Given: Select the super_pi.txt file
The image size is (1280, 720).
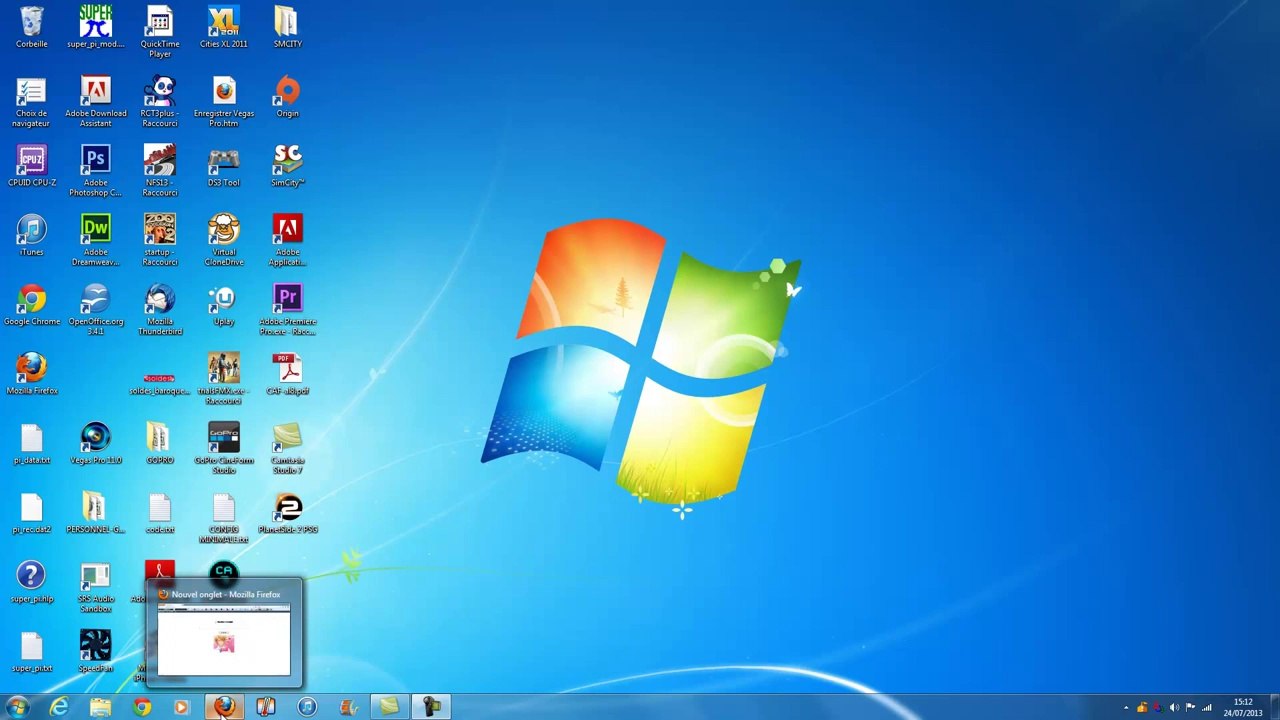Looking at the screenshot, I should pyautogui.click(x=31, y=652).
